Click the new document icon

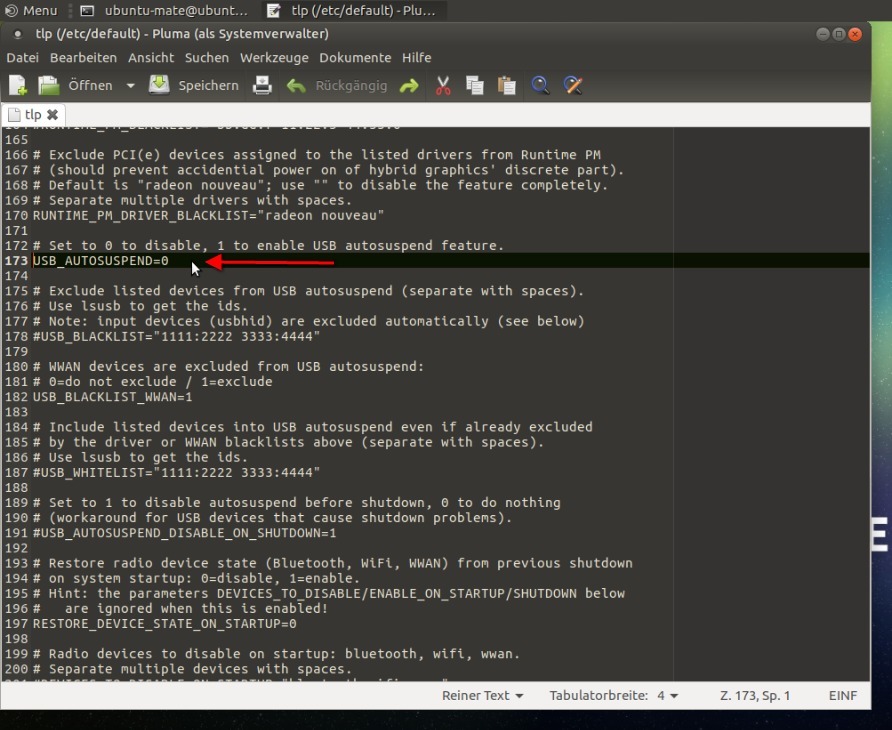[x=17, y=86]
